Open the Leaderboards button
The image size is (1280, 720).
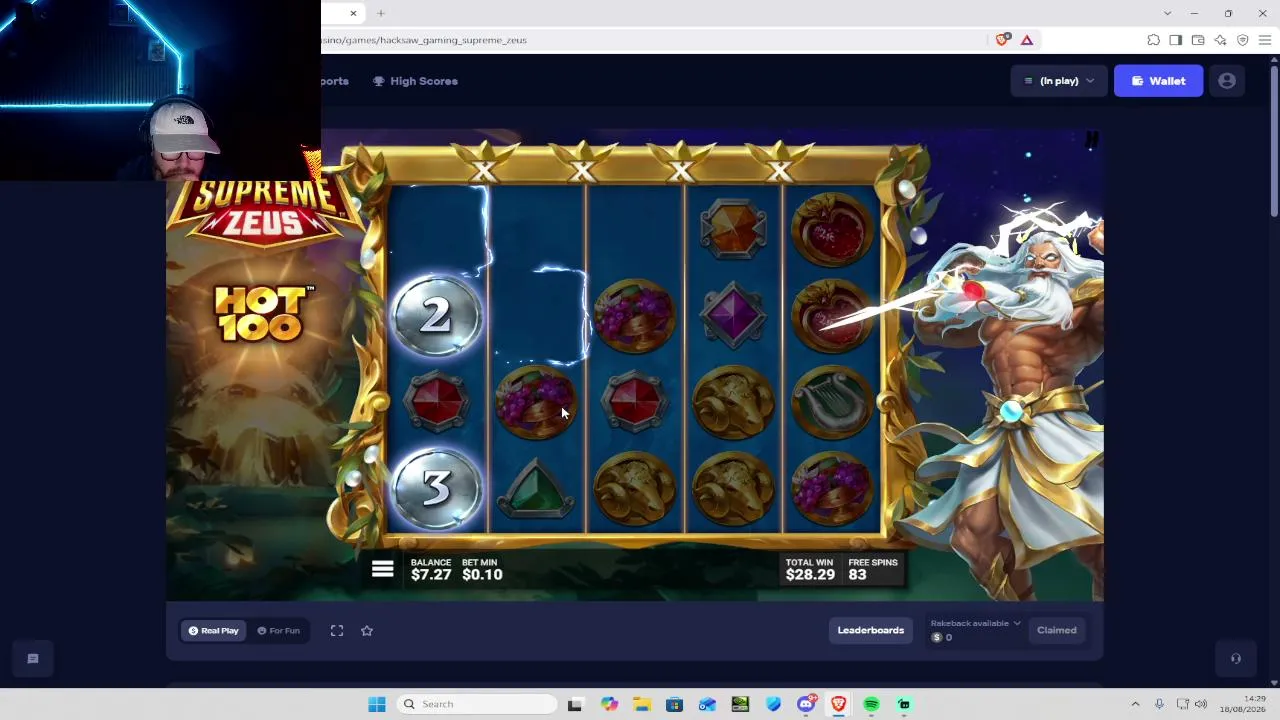(871, 630)
